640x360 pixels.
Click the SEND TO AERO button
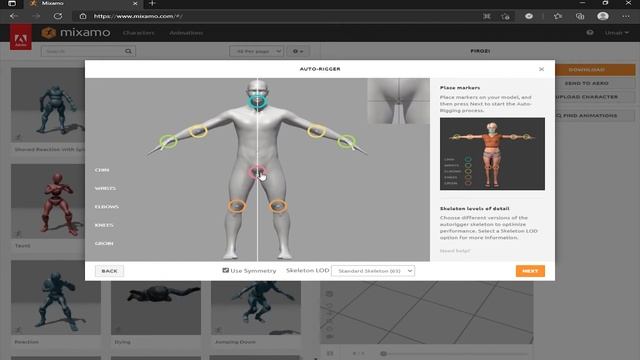[587, 83]
